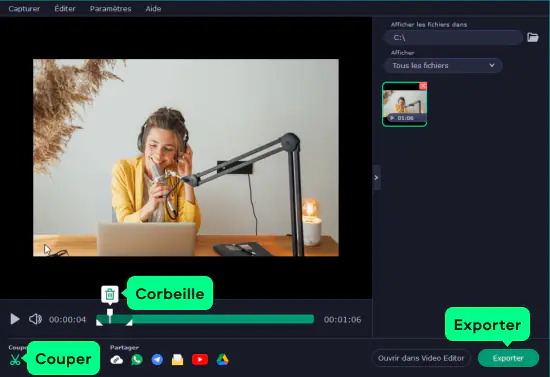
Task: Click the green timeline progress bar
Action: (205, 319)
